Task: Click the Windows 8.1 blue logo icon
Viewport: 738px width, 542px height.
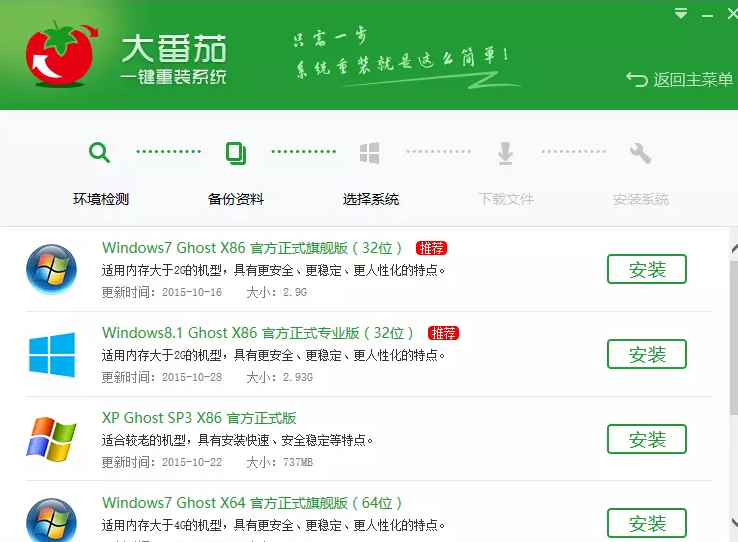Action: [52, 354]
